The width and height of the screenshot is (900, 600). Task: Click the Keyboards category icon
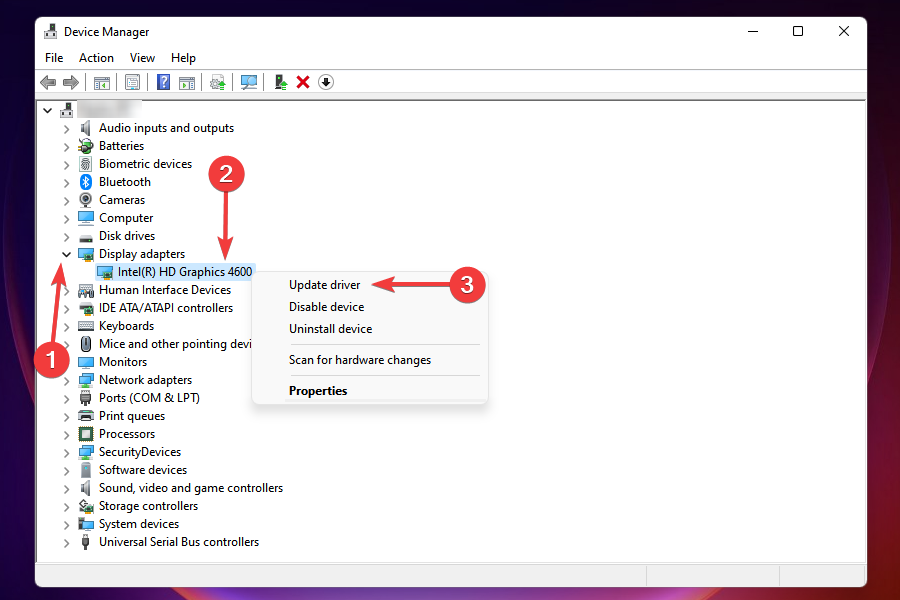coord(86,326)
